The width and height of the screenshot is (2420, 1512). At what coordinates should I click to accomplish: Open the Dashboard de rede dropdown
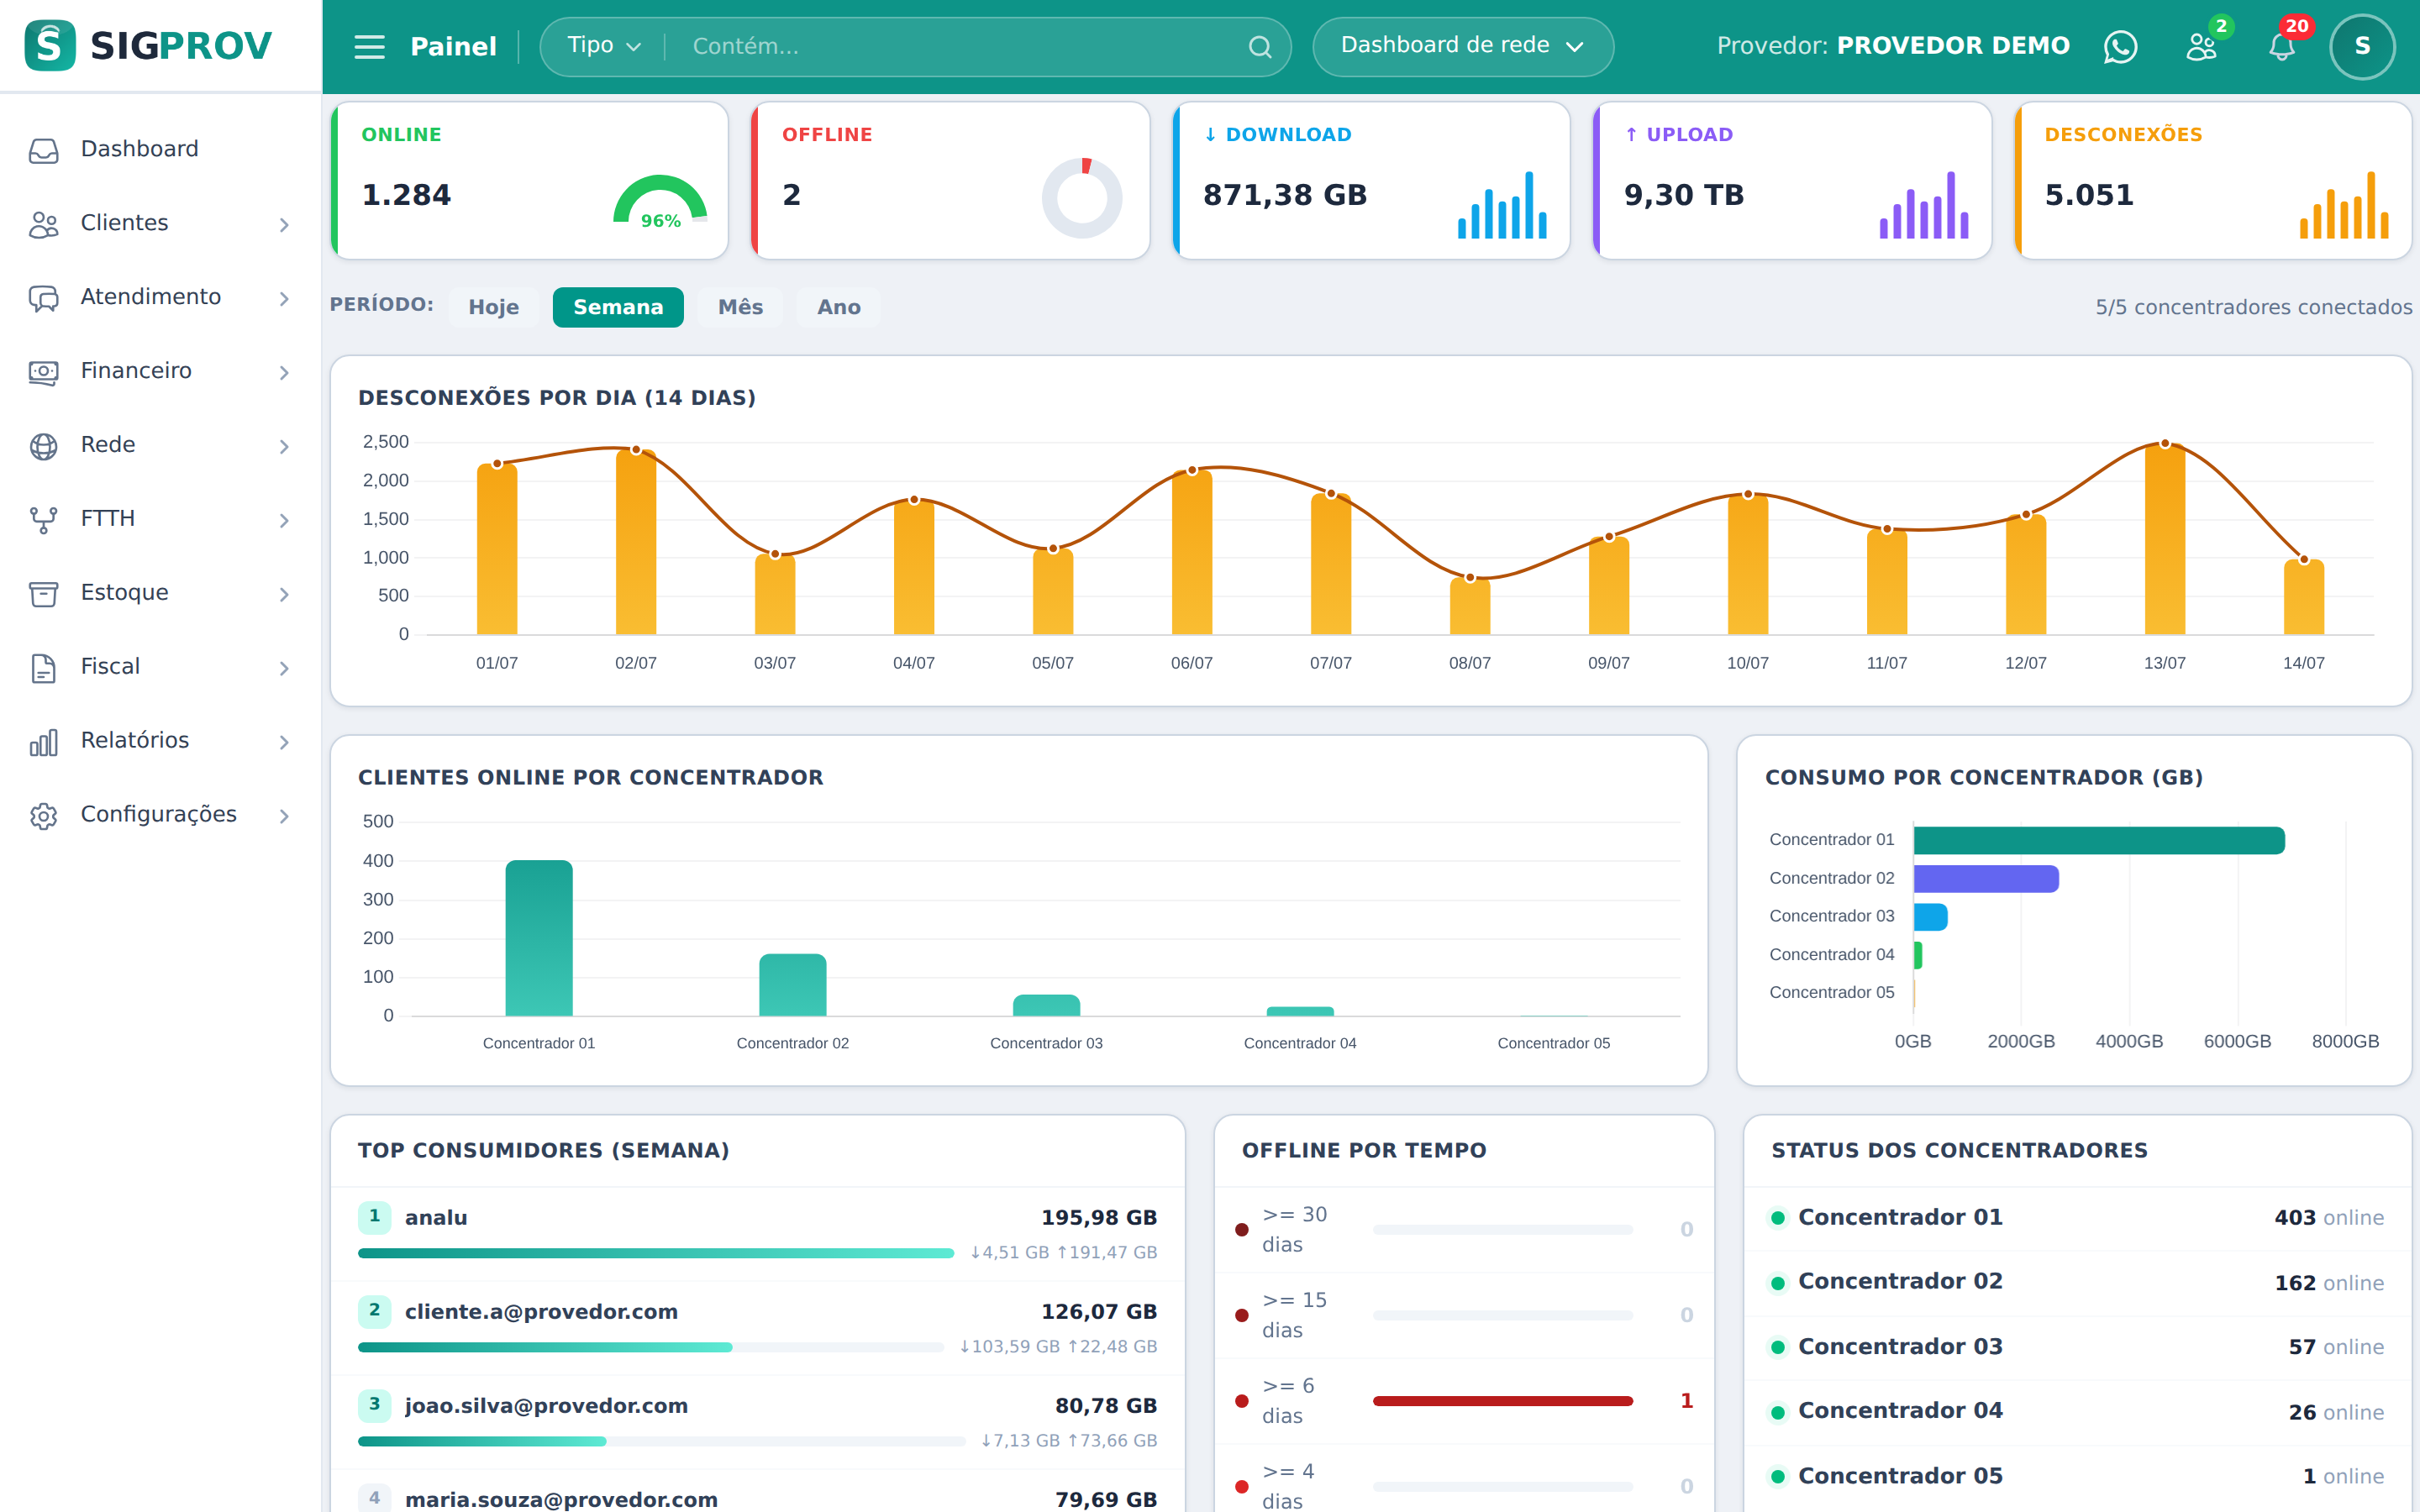[x=1463, y=46]
